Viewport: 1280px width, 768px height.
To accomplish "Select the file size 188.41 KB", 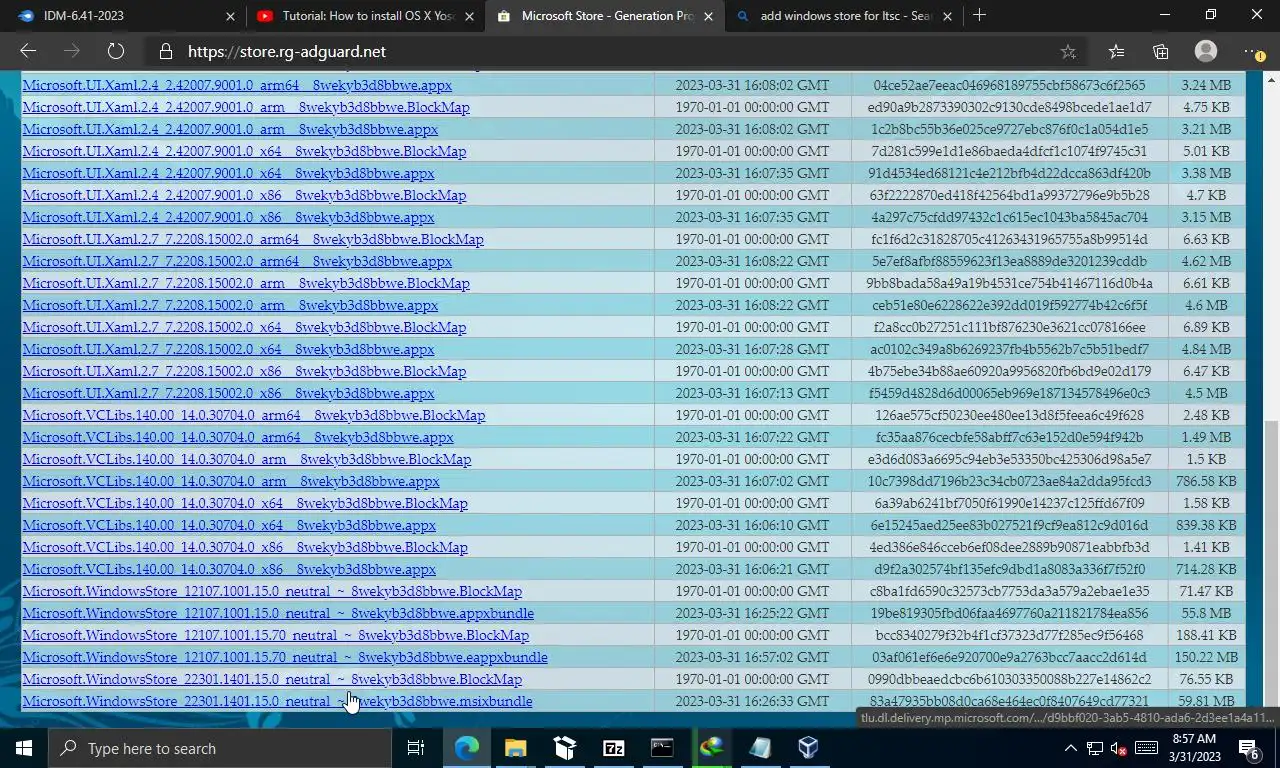I will (1205, 635).
